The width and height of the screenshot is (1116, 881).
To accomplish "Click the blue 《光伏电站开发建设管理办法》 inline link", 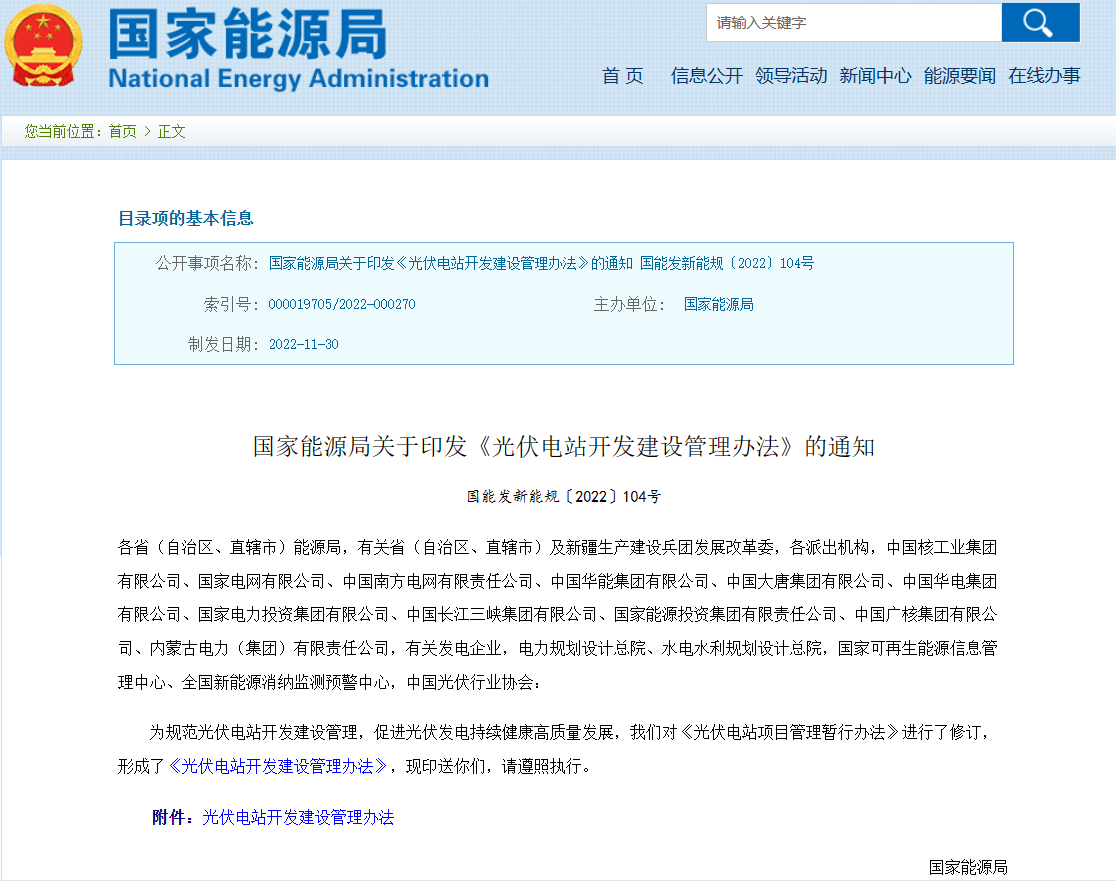I will (278, 766).
